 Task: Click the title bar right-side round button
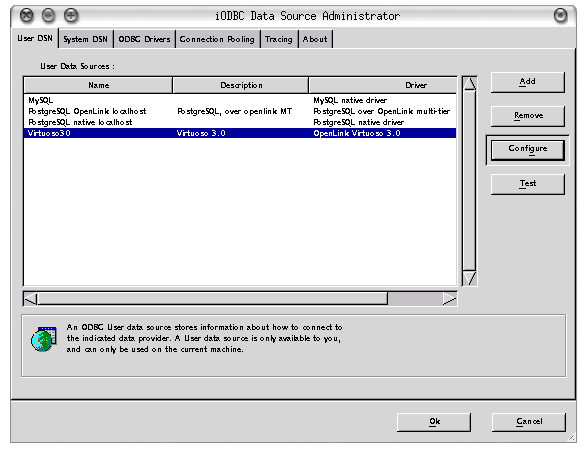[x=560, y=16]
